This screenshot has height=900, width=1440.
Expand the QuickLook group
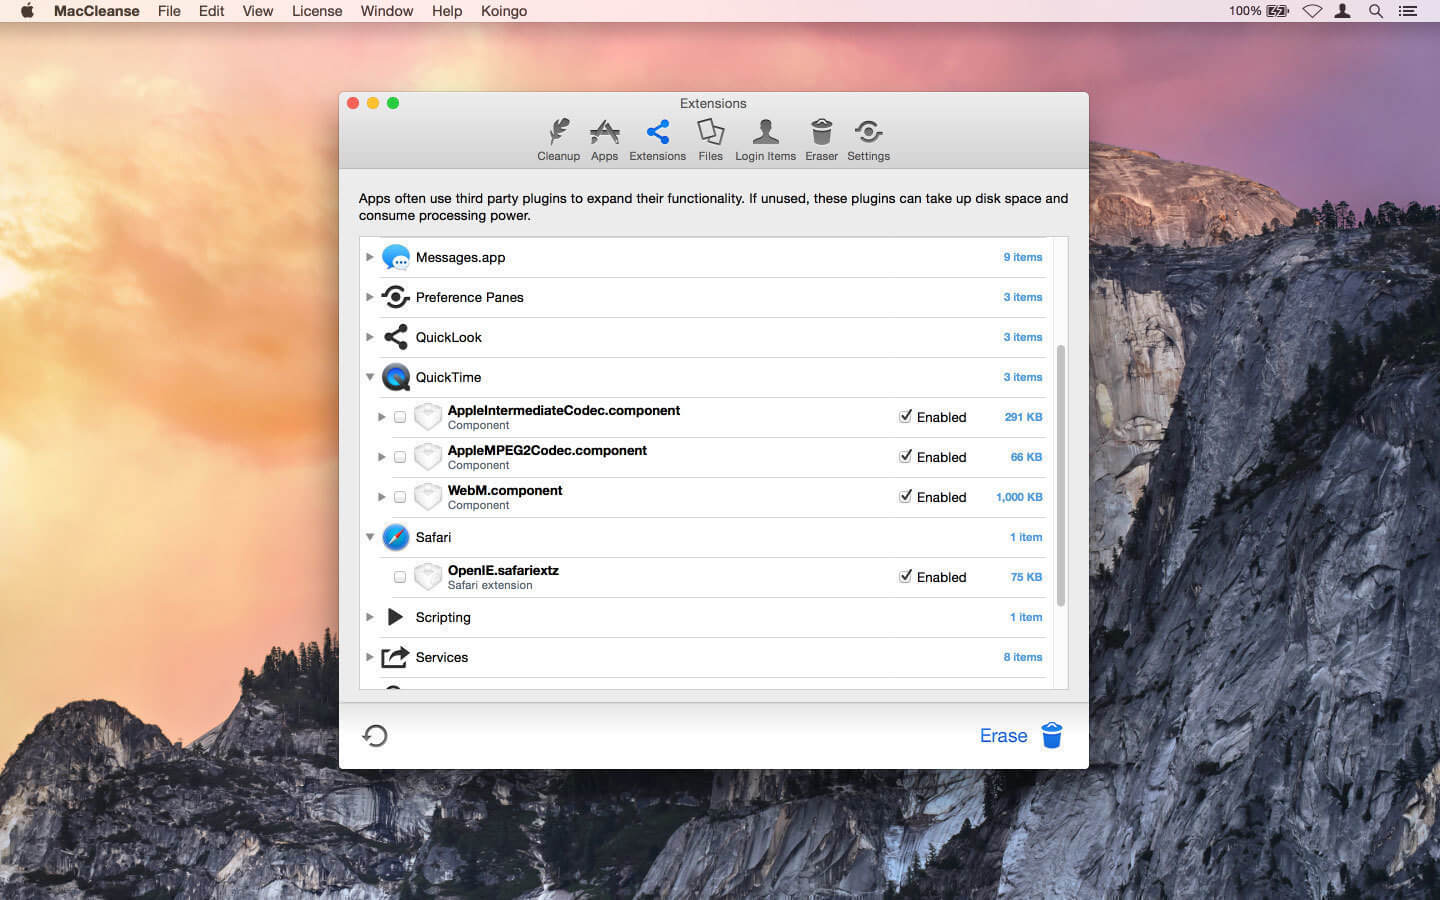click(x=370, y=337)
